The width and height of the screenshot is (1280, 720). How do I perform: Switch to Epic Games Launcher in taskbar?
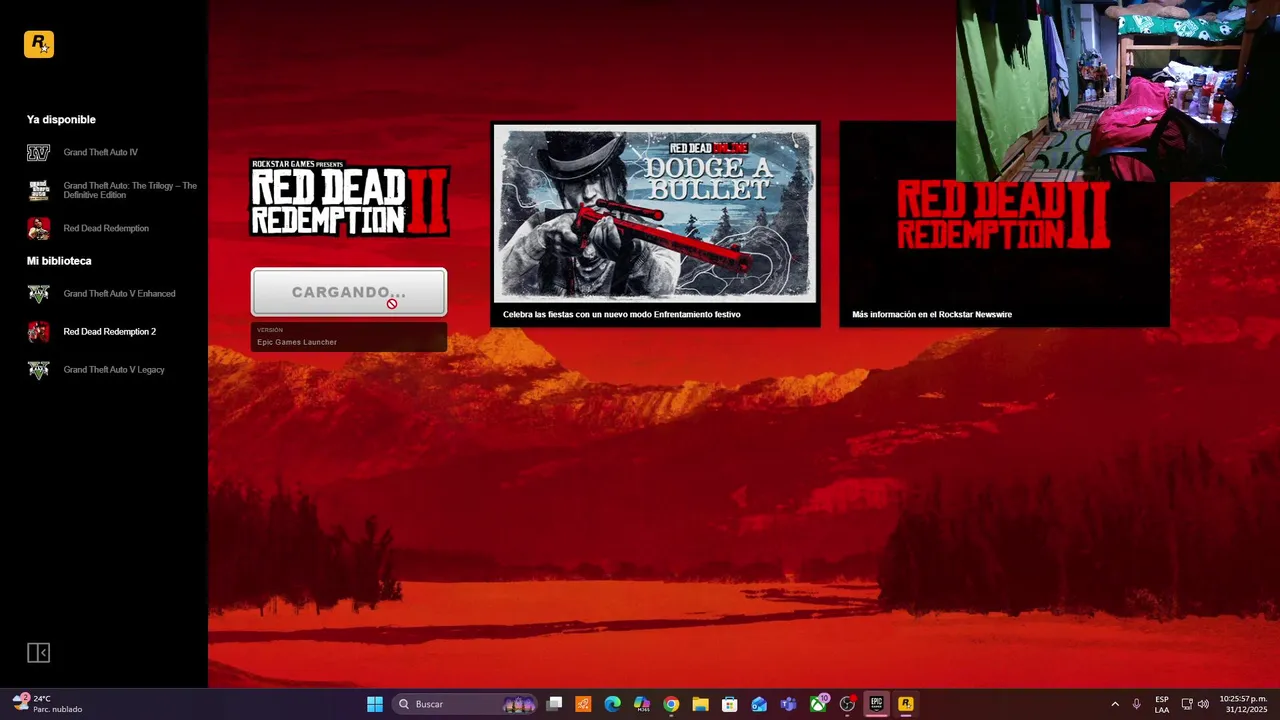(876, 704)
